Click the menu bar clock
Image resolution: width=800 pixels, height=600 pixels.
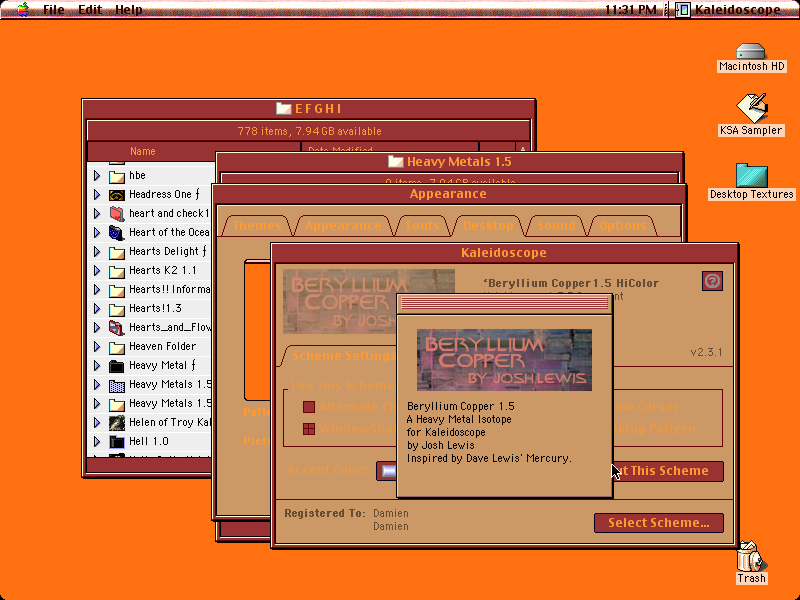point(631,9)
